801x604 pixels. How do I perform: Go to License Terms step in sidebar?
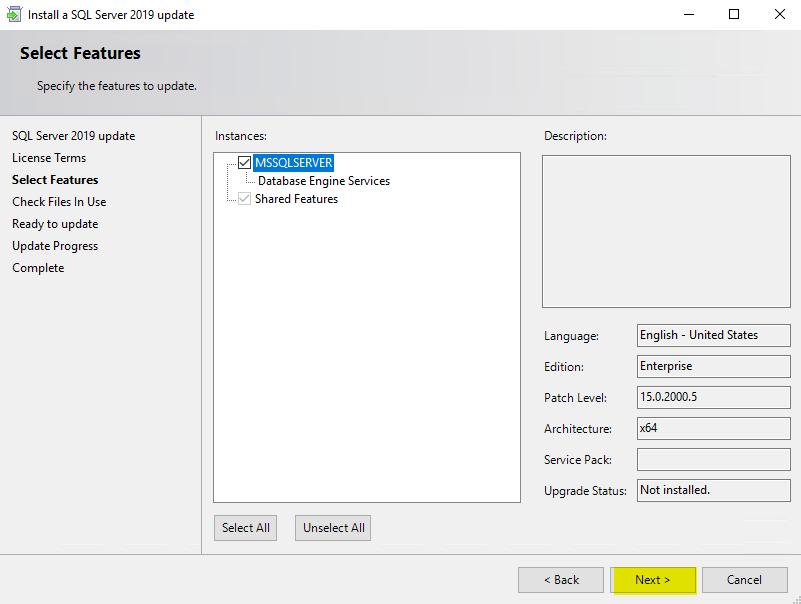(49, 158)
